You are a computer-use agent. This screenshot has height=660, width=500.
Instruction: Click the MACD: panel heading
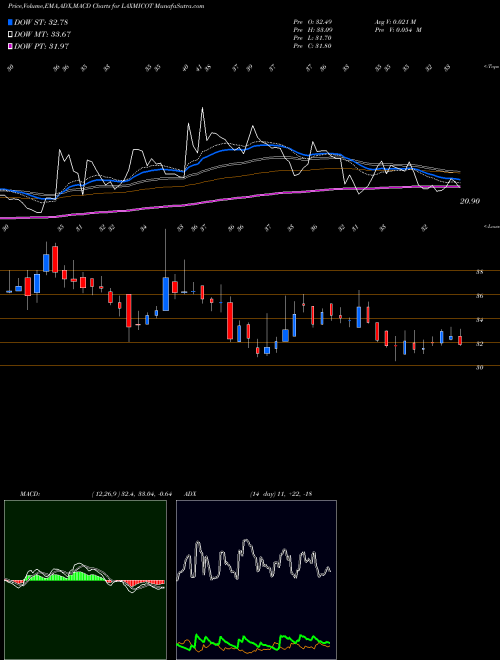click(x=30, y=494)
